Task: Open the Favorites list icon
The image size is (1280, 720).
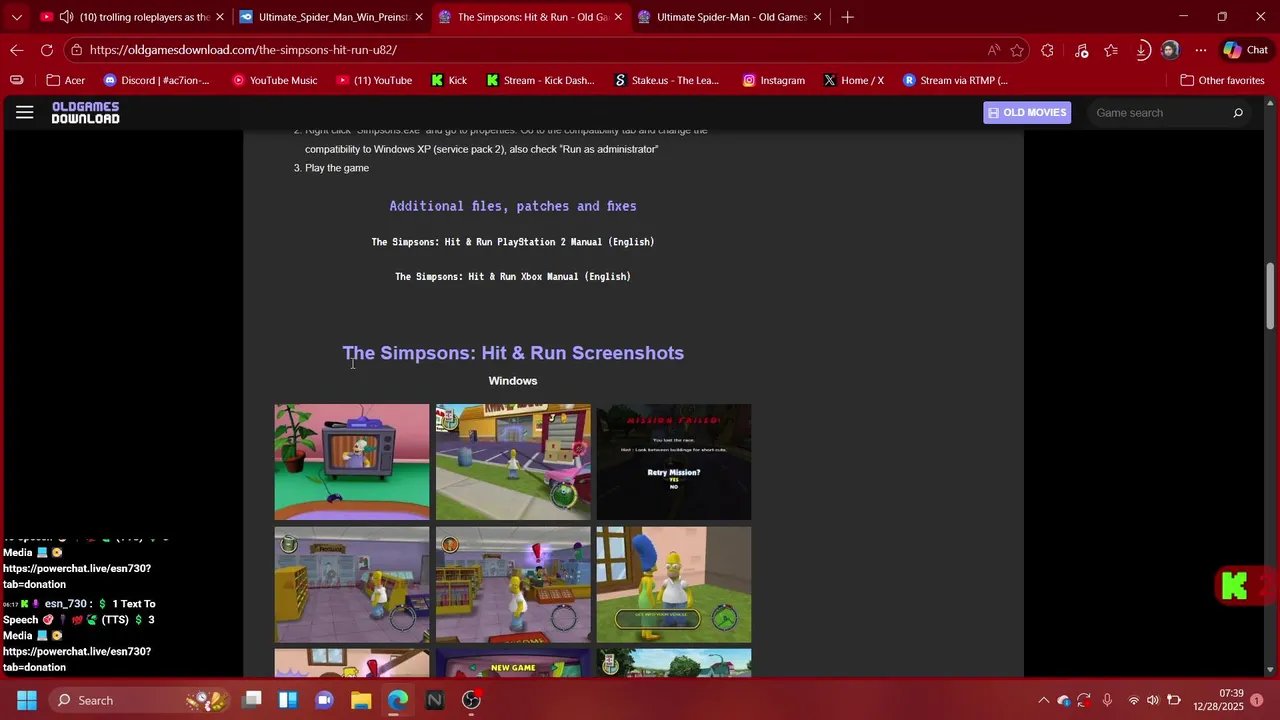Action: point(1111,50)
